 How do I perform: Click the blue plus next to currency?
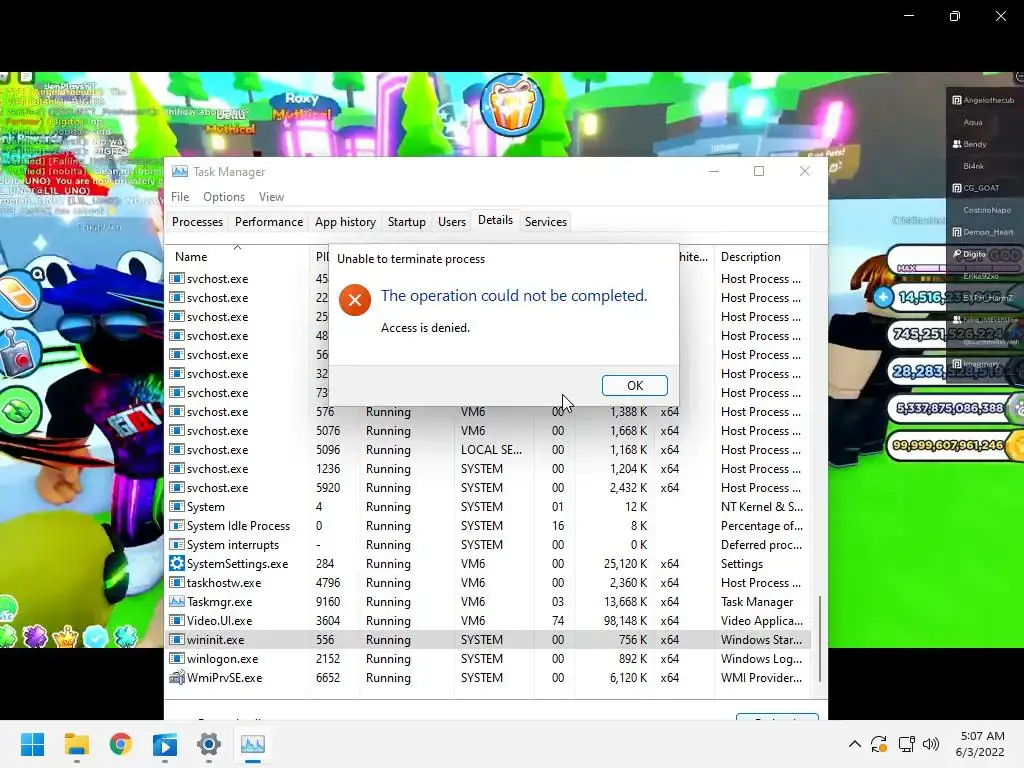(883, 297)
